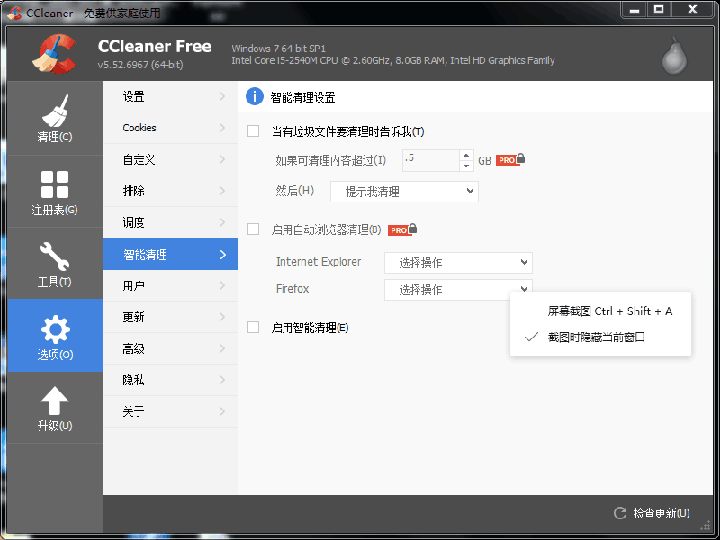
Task: Click the Intel Core i5-2540M CPU specs line
Action: tap(393, 61)
